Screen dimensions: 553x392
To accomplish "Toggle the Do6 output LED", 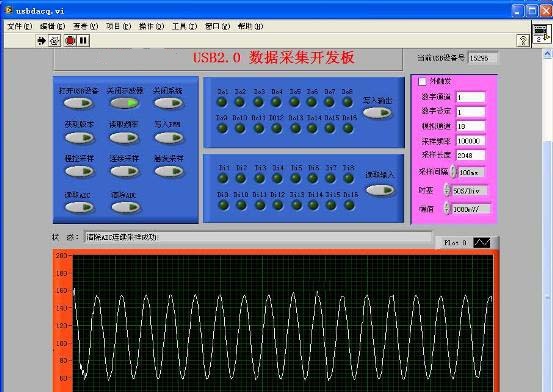I will tap(311, 102).
